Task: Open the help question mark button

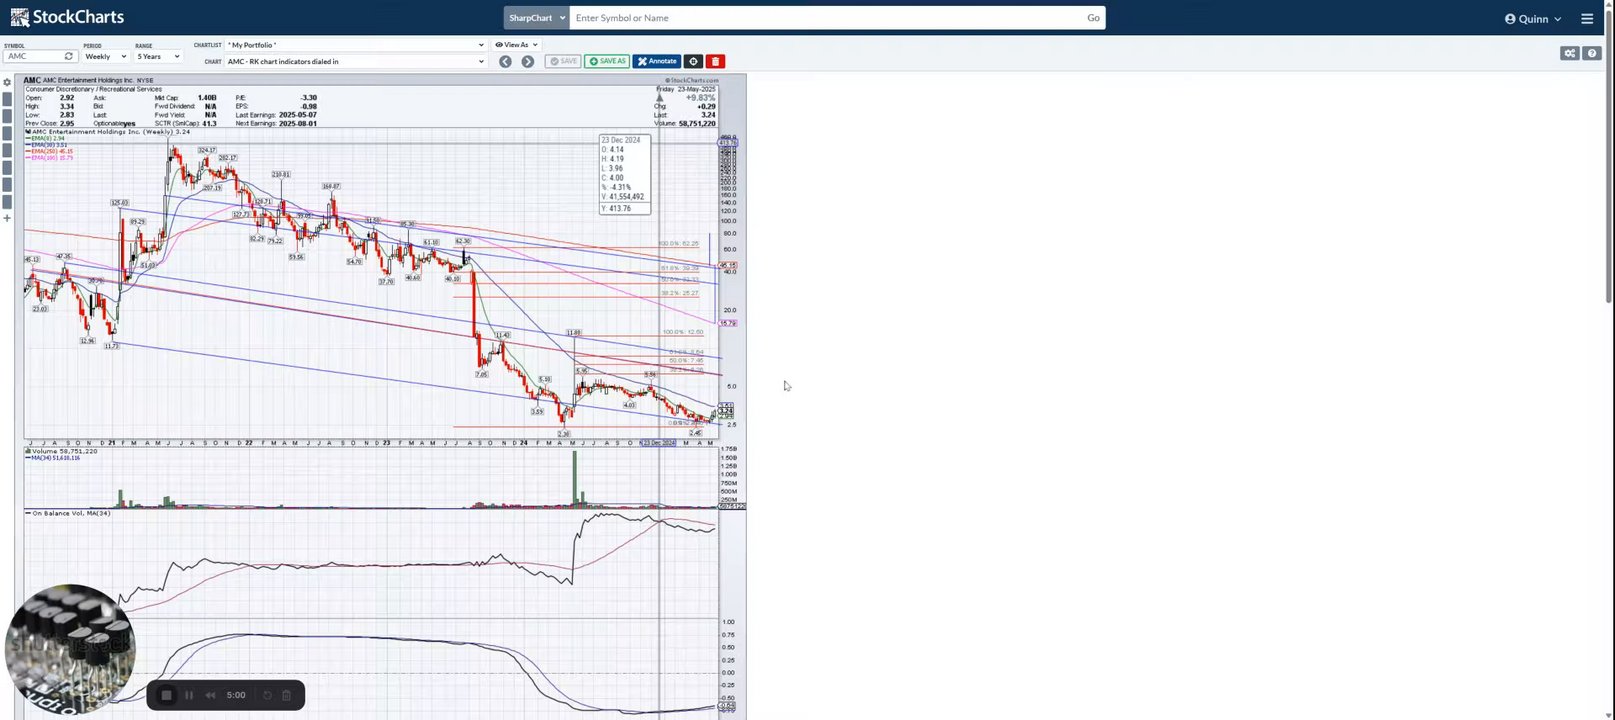Action: tap(1593, 54)
